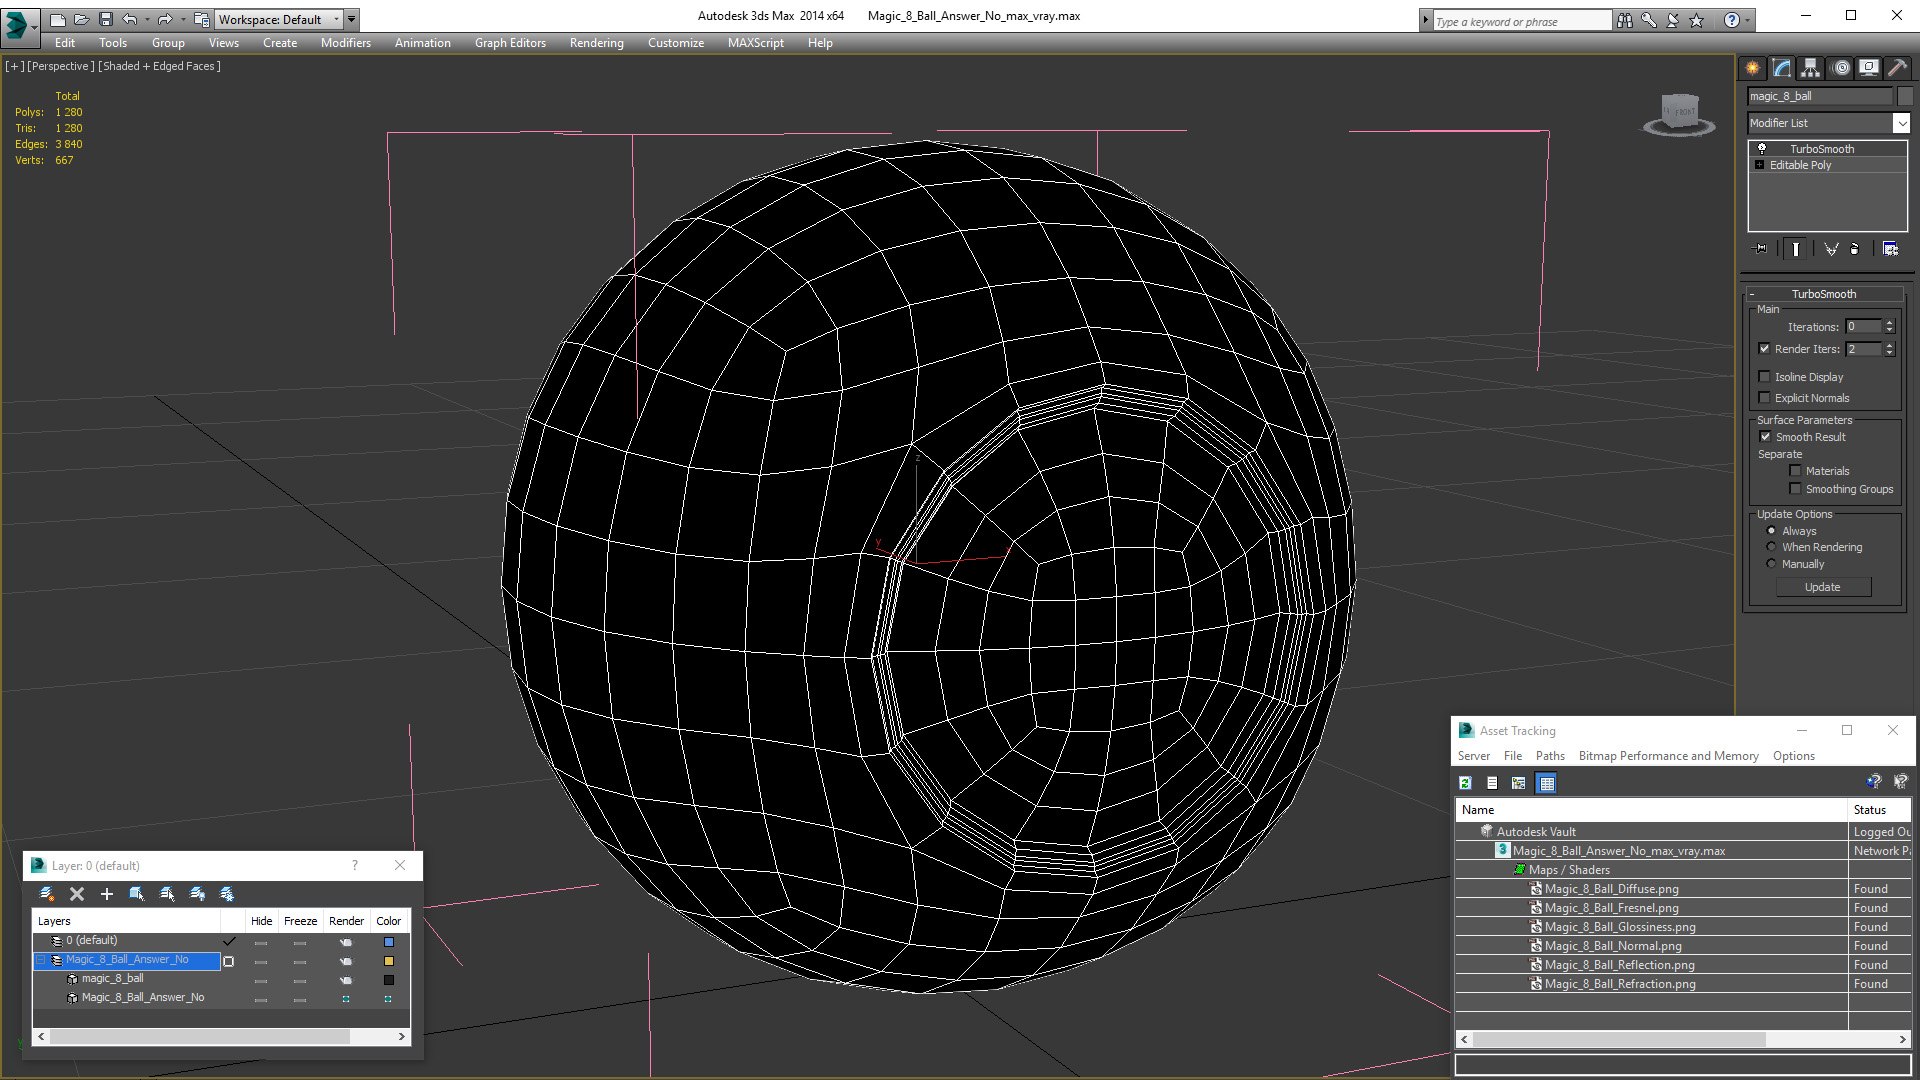Click Highlight Selected Objects' Layers icon
Screen dimensions: 1920x1080
pyautogui.click(x=167, y=894)
